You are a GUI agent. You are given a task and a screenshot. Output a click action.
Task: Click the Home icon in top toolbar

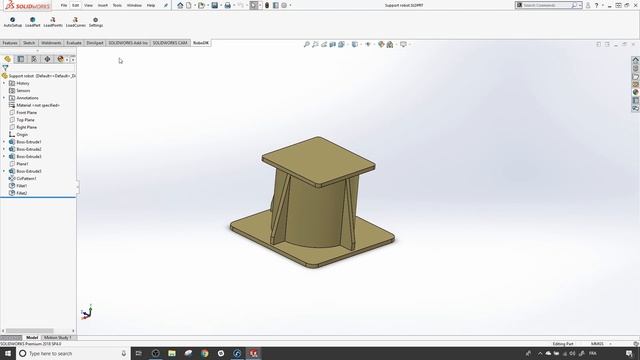tap(180, 5)
